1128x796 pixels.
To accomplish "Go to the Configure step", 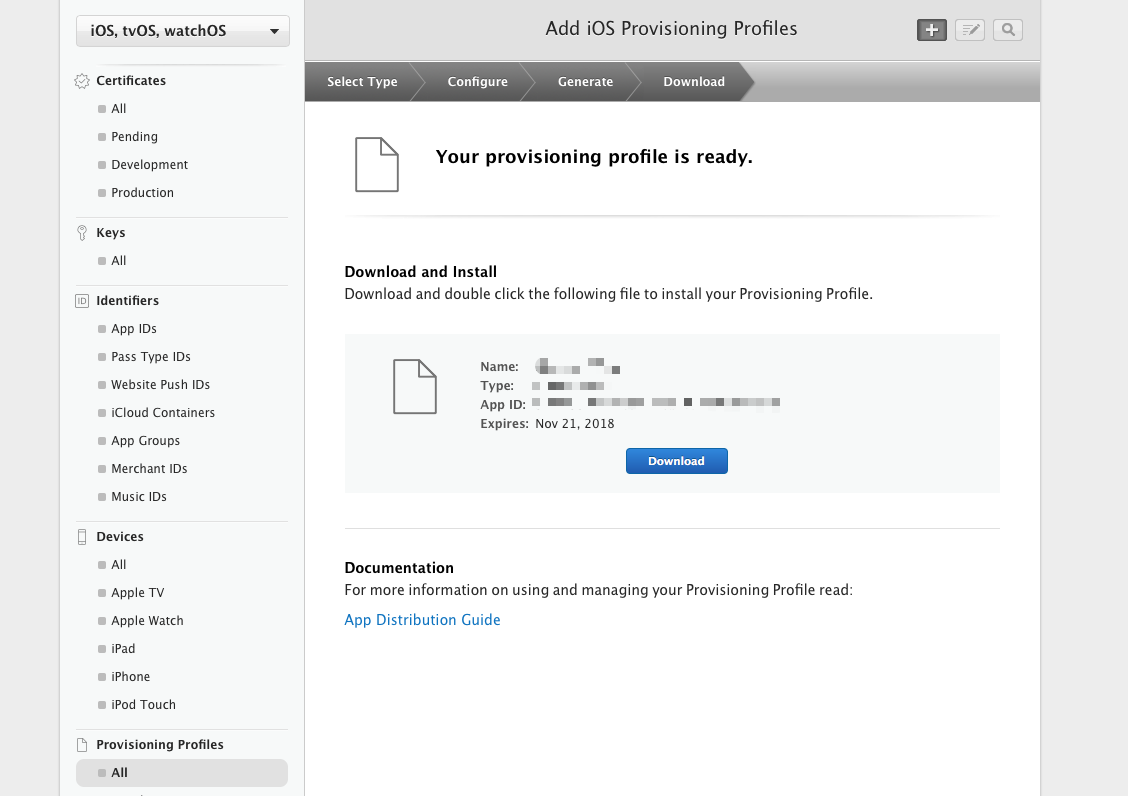I will [x=477, y=82].
